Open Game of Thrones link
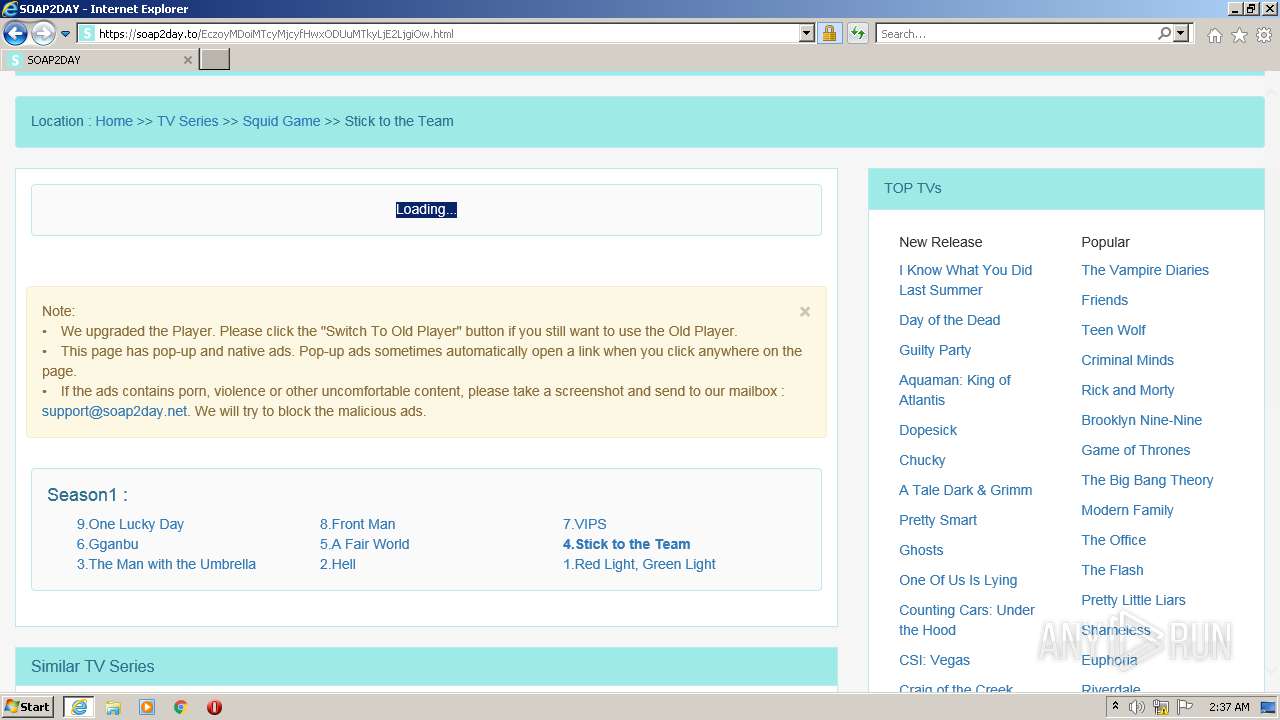This screenshot has height=720, width=1280. 1135,450
